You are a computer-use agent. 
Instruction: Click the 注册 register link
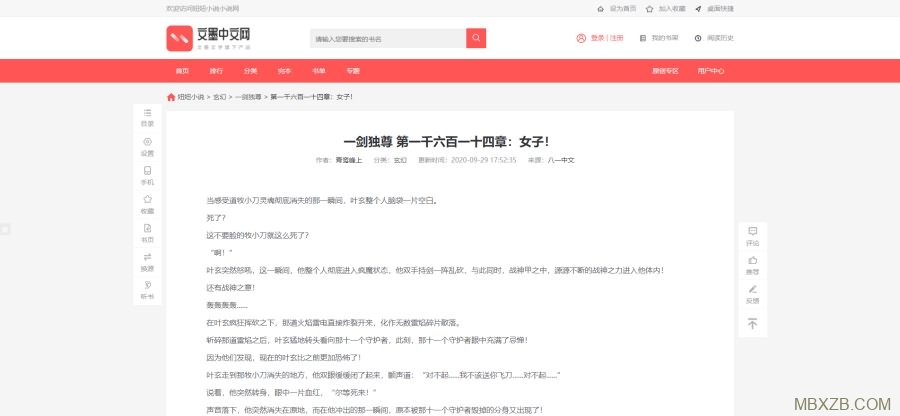point(616,38)
